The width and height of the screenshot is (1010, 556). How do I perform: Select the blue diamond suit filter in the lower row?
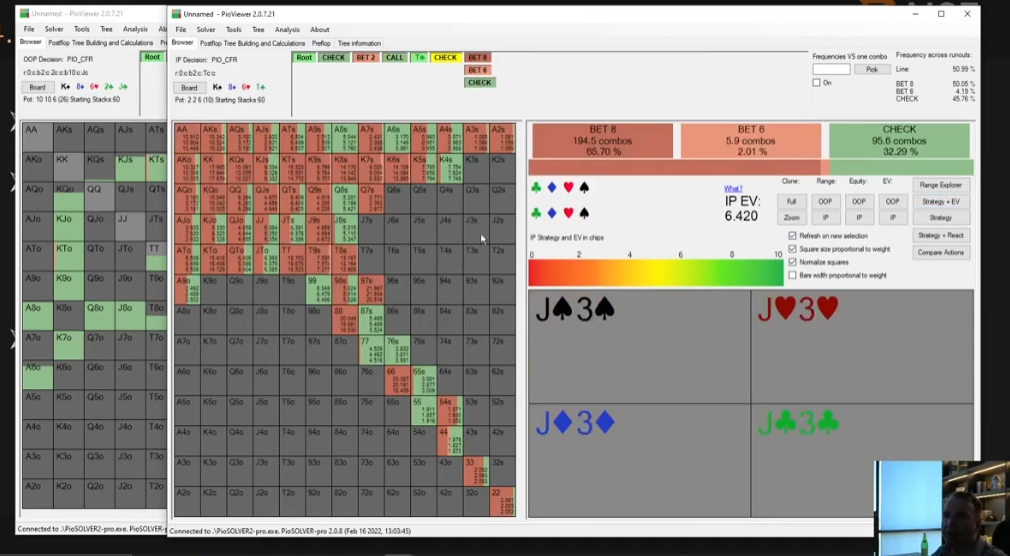point(552,213)
